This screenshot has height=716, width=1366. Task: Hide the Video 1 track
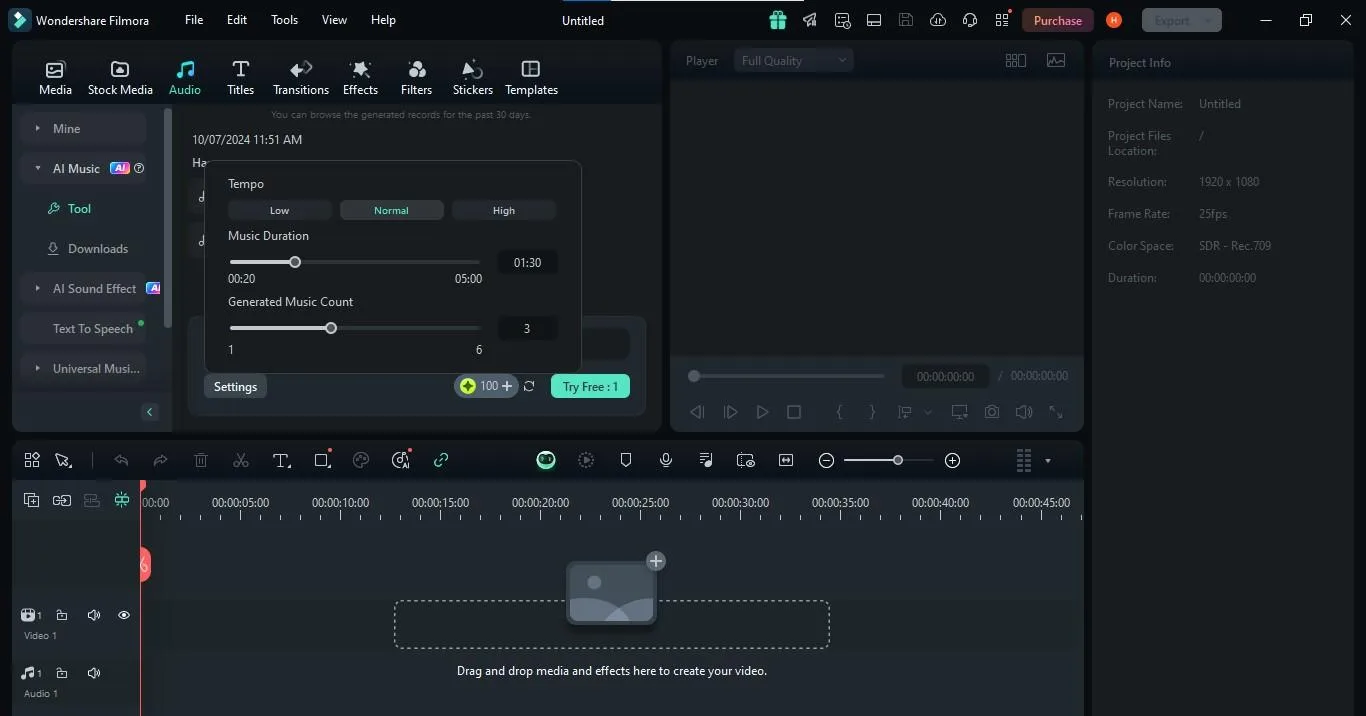point(124,615)
